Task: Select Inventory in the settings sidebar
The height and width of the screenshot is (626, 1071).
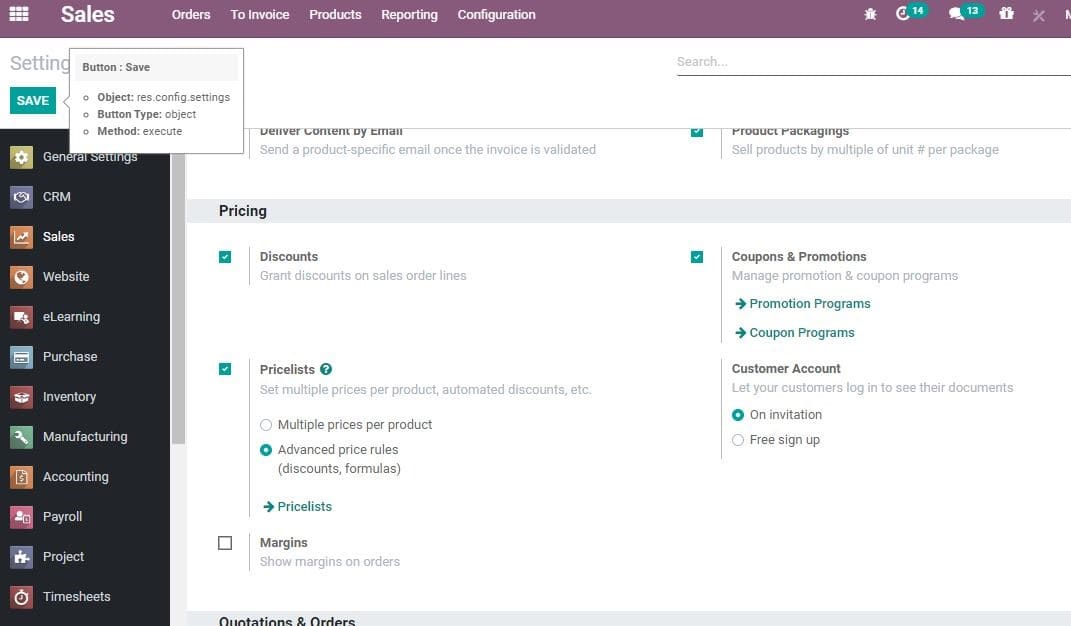Action: [x=69, y=396]
